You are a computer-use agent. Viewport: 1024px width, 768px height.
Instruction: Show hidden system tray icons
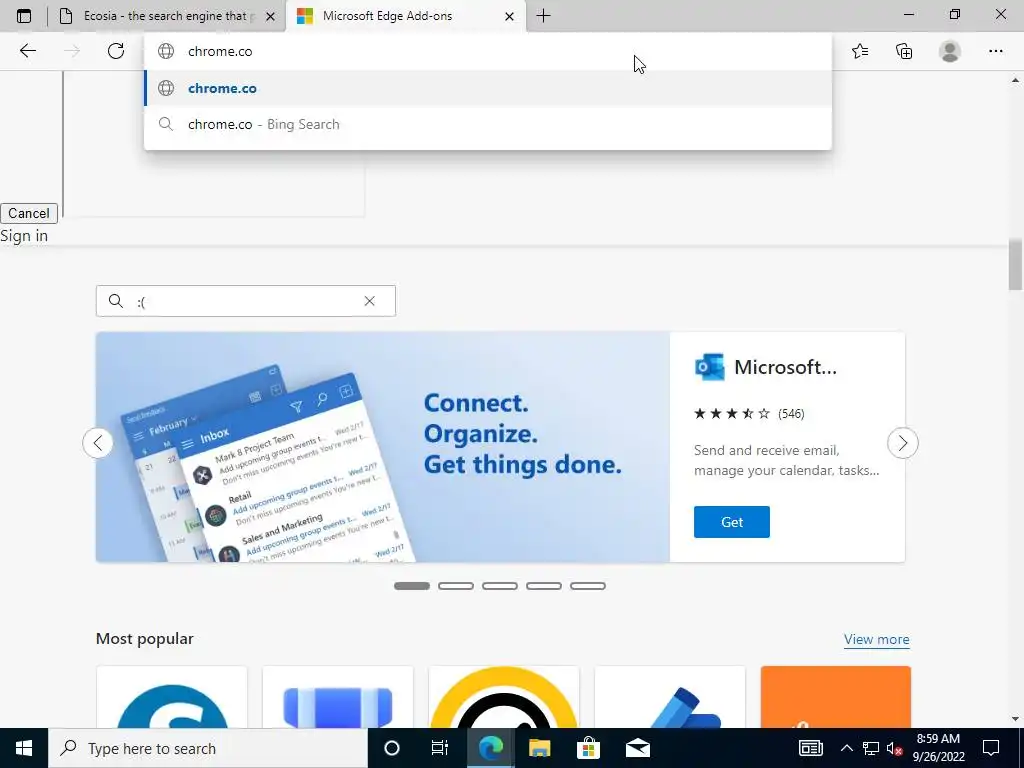click(846, 748)
